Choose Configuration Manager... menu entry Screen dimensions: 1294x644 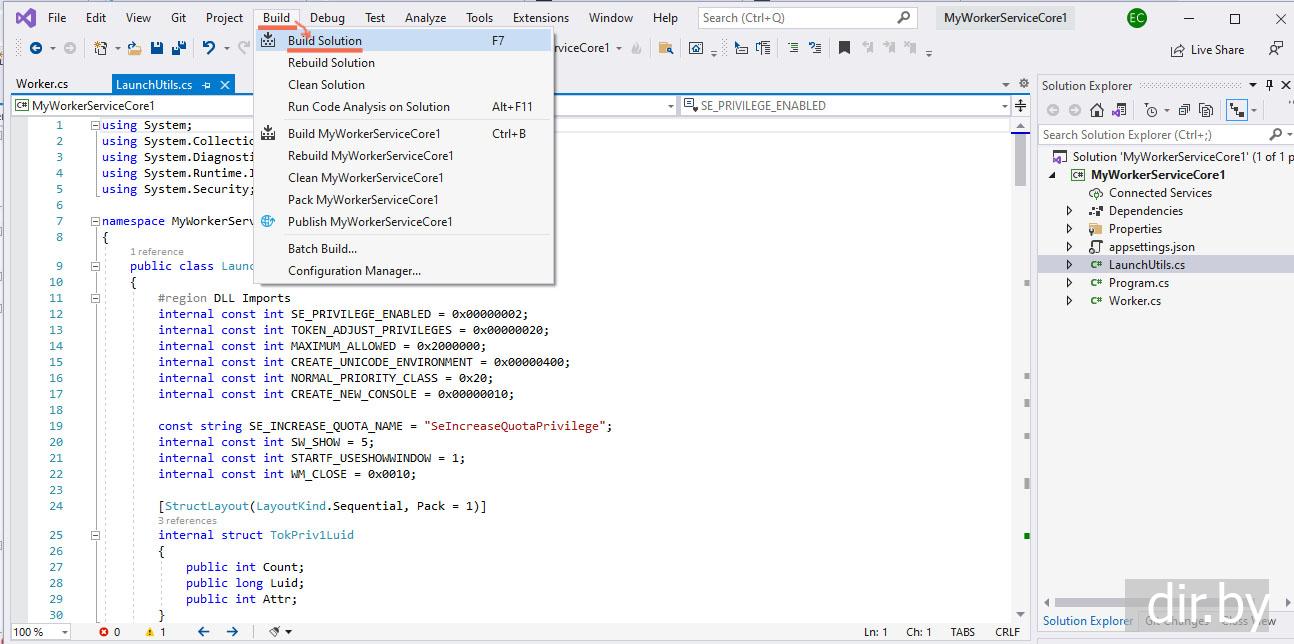(354, 271)
